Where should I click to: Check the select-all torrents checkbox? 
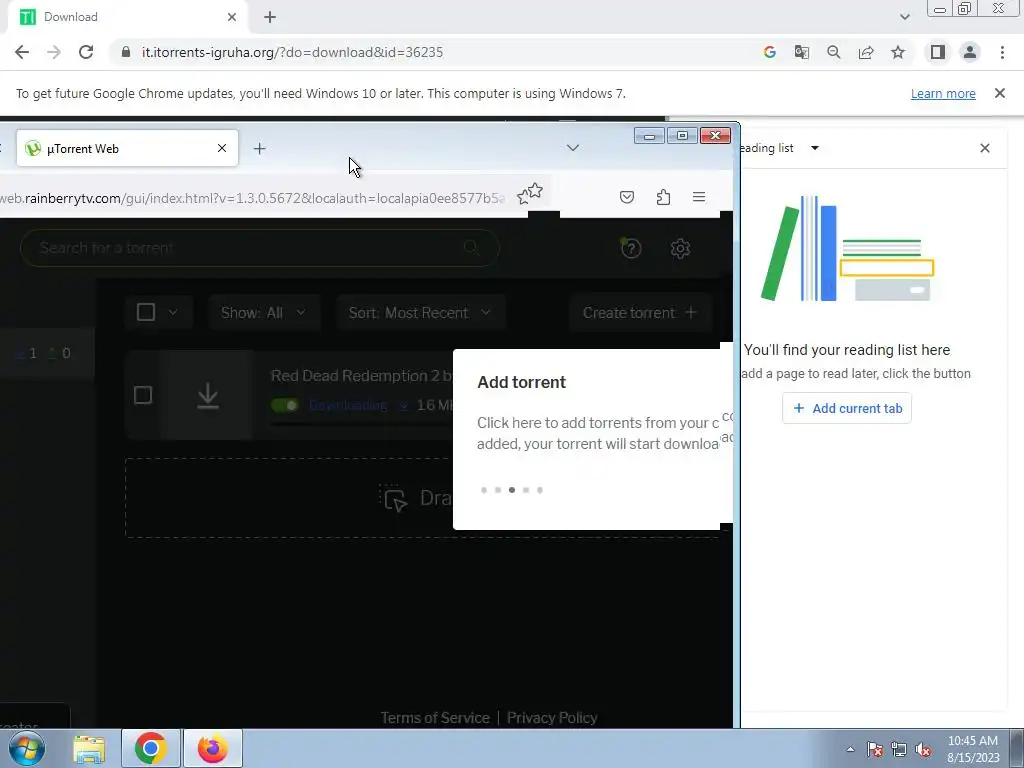coord(146,312)
